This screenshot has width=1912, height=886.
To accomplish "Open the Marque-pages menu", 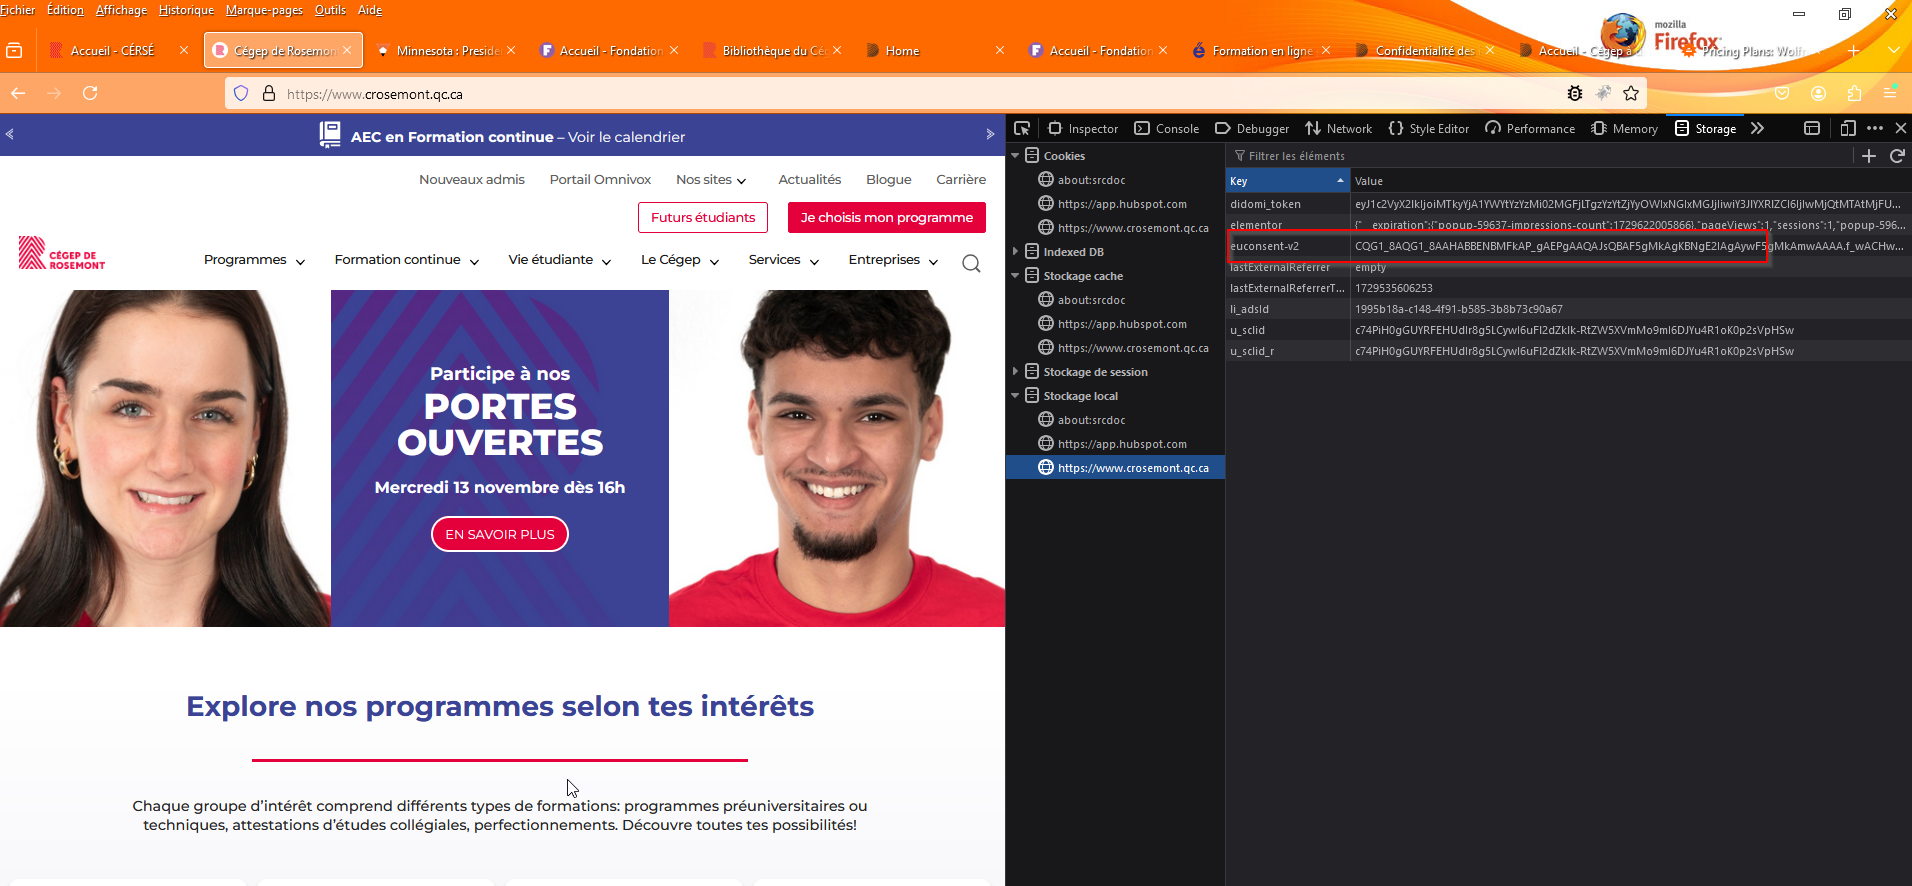I will (x=264, y=10).
